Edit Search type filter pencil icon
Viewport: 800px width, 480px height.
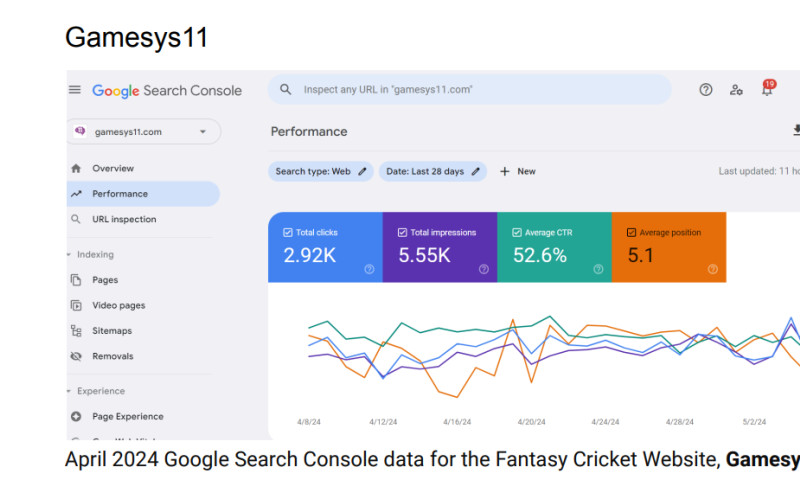tap(362, 172)
